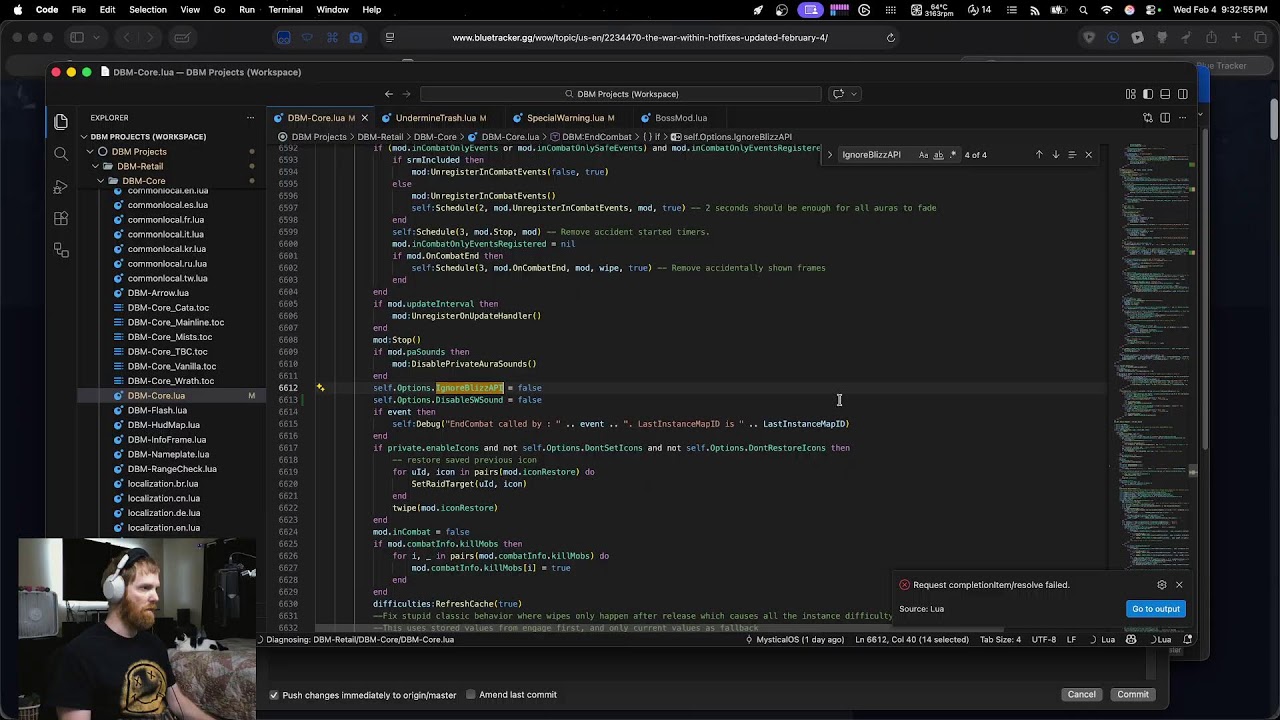1280x720 pixels.
Task: Open Copilot status icon in status bar
Action: click(x=1131, y=640)
